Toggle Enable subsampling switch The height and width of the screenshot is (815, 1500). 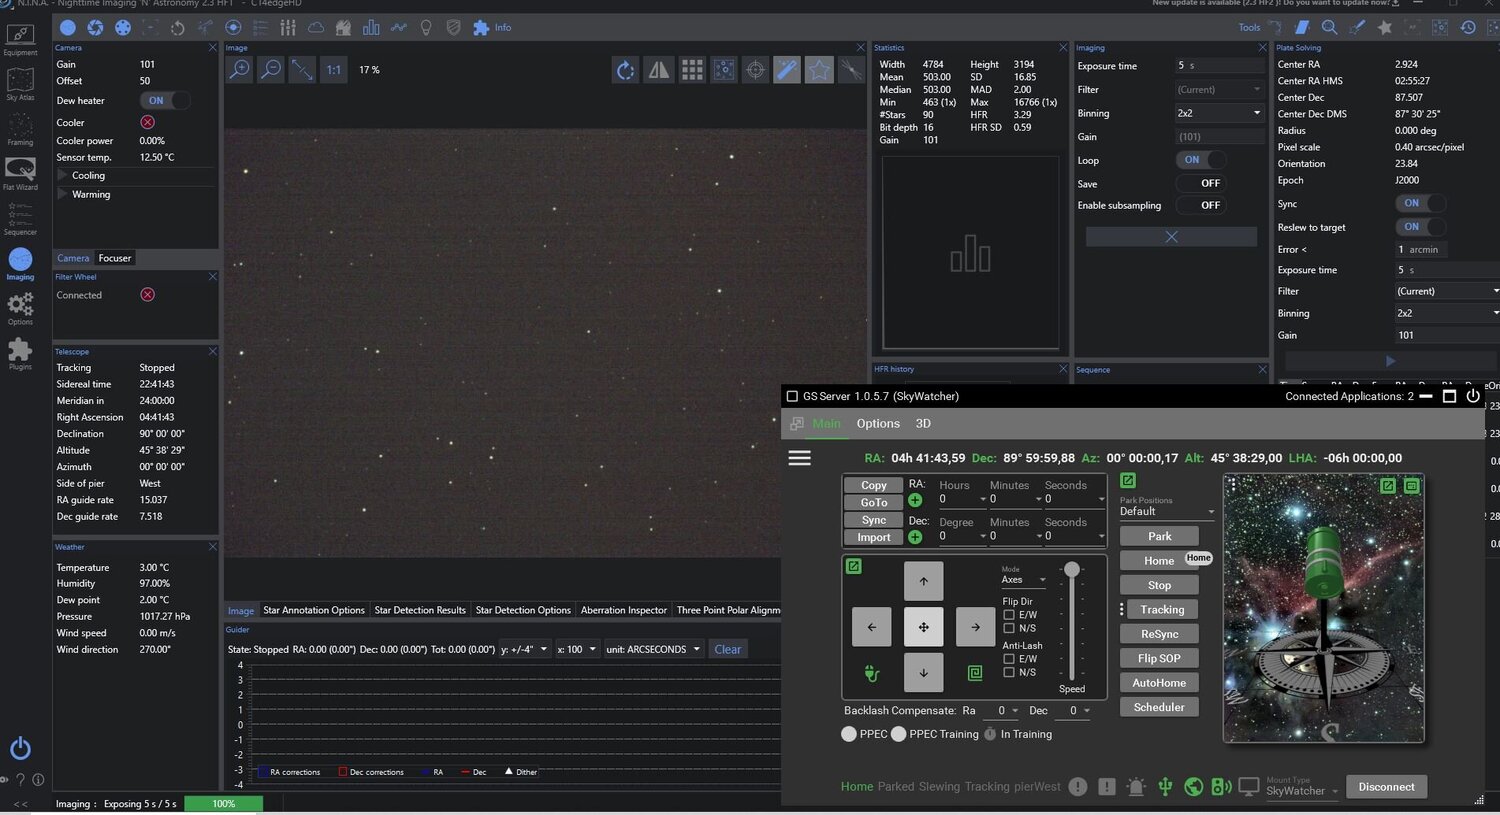click(x=1200, y=205)
